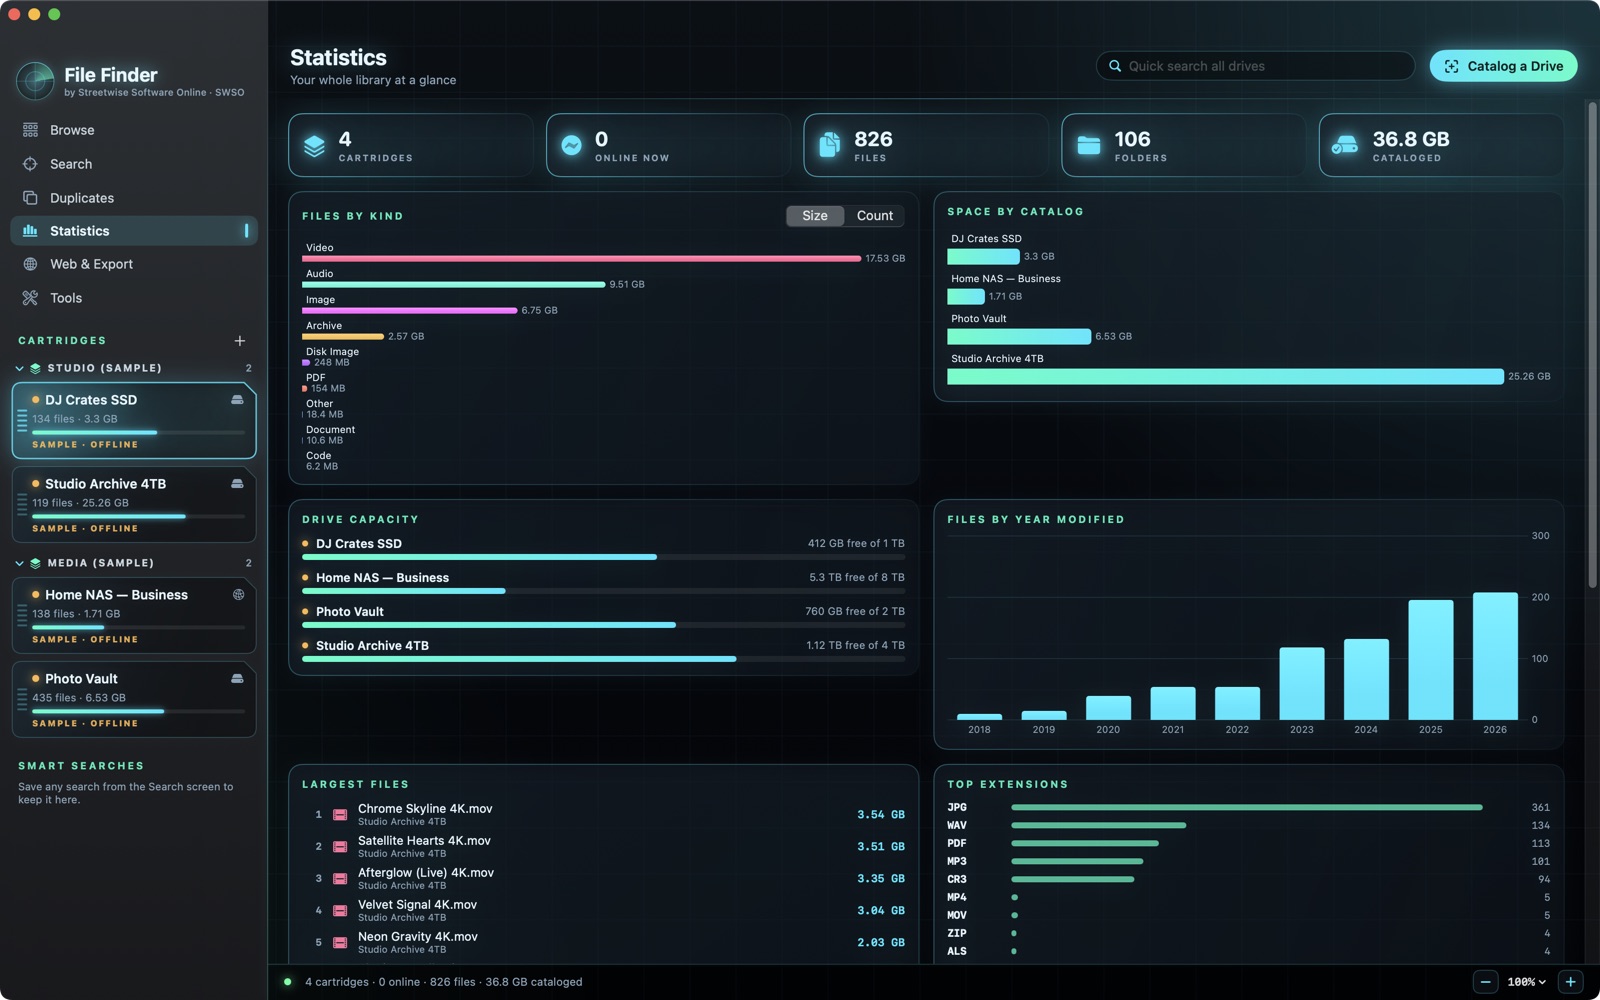
Task: Click the Search crosshair icon in sidebar
Action: click(30, 164)
